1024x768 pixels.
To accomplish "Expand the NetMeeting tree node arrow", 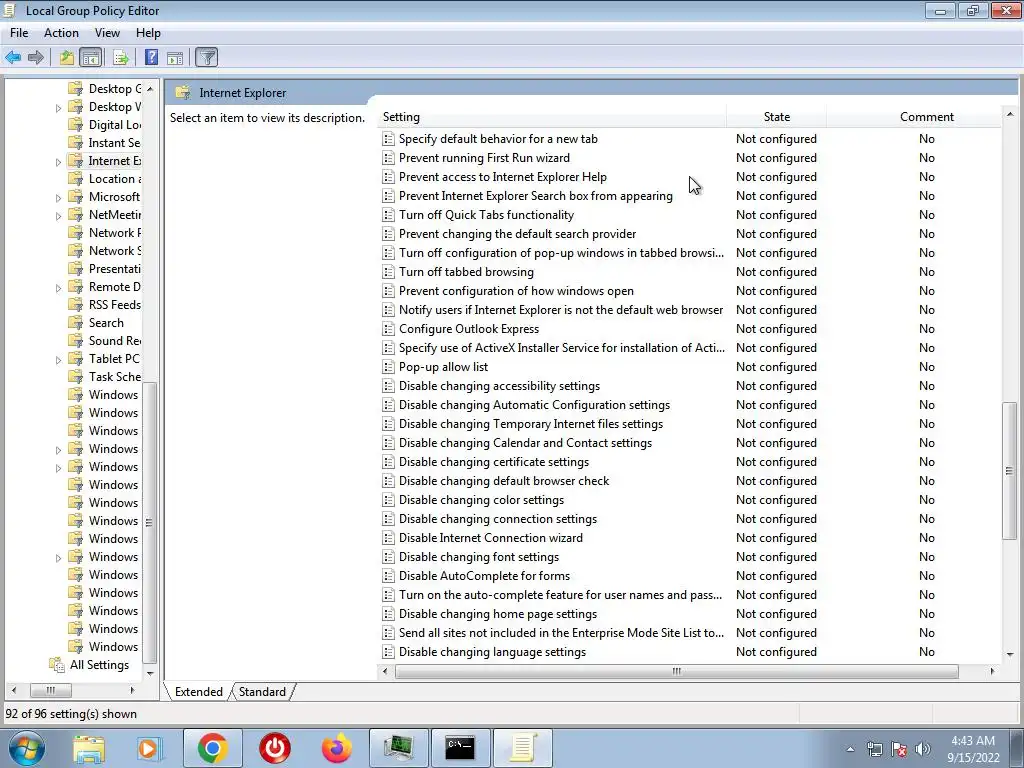I will point(58,216).
